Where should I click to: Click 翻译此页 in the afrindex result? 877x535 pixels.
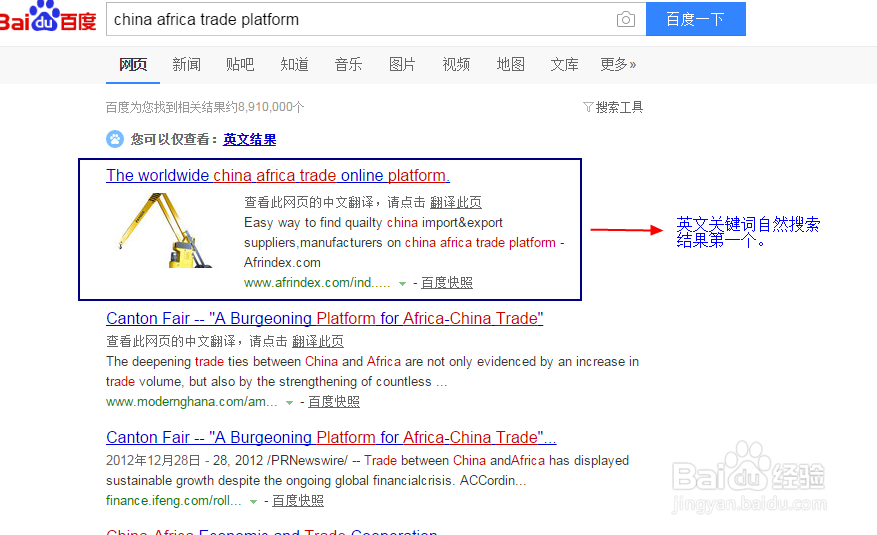[x=455, y=202]
